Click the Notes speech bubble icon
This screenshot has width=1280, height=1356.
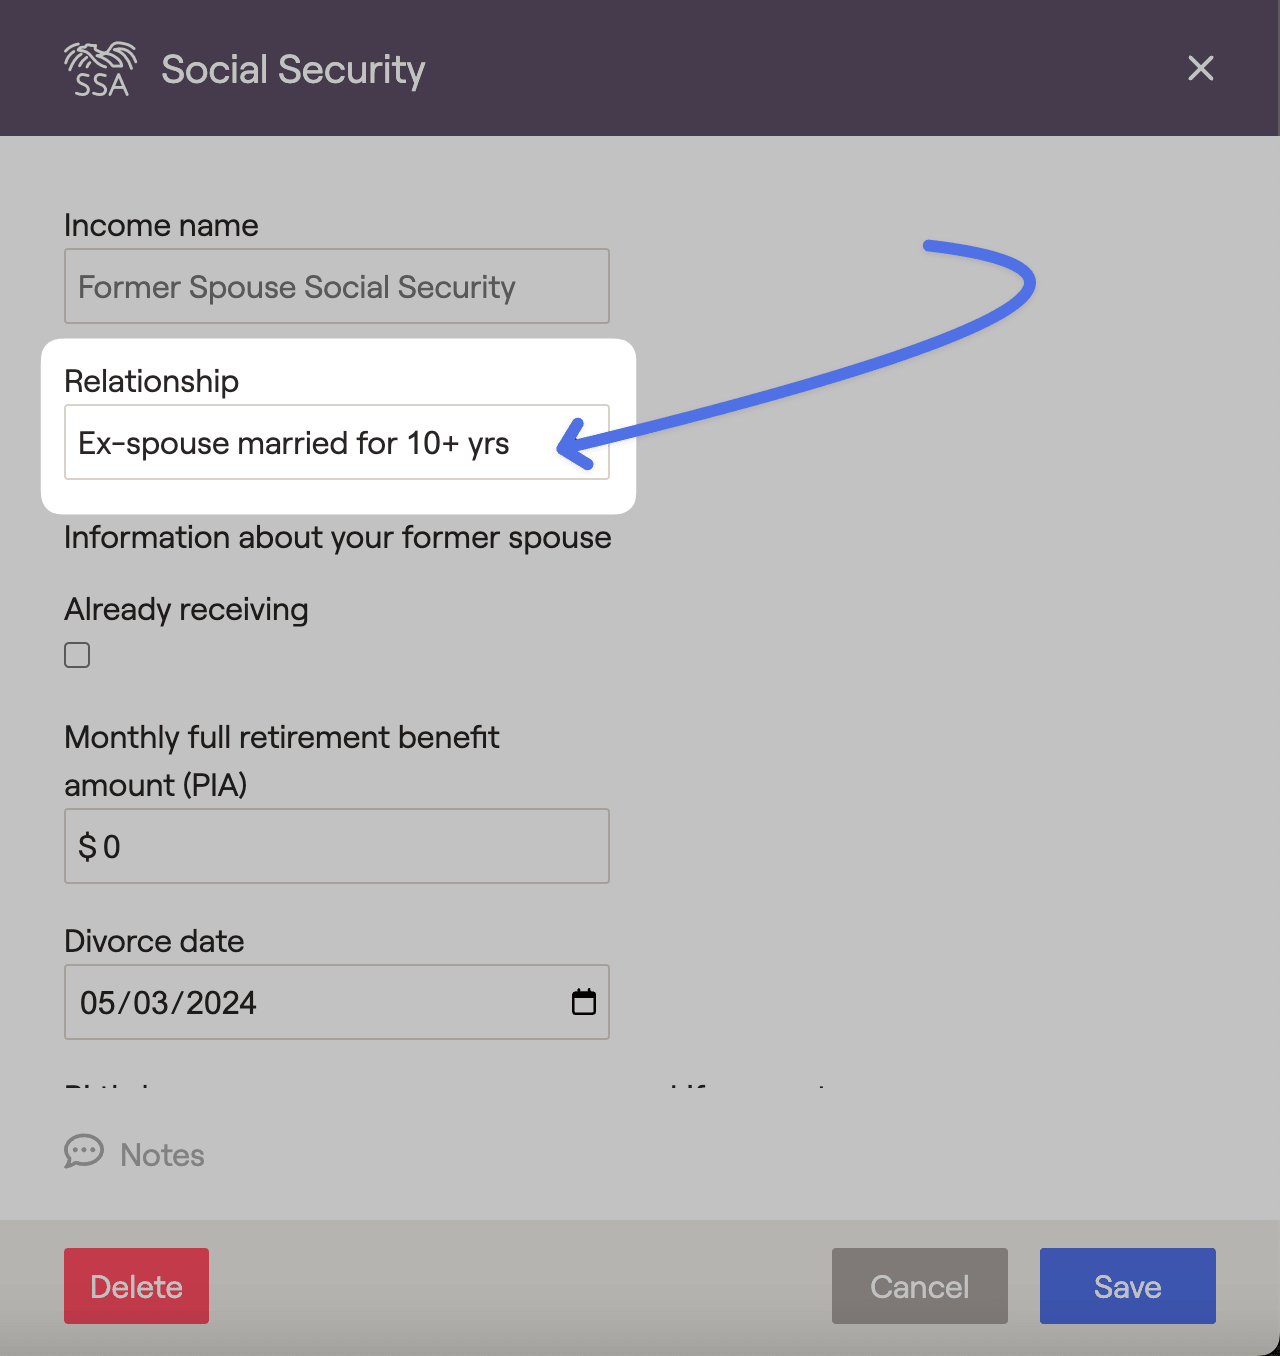tap(84, 1152)
